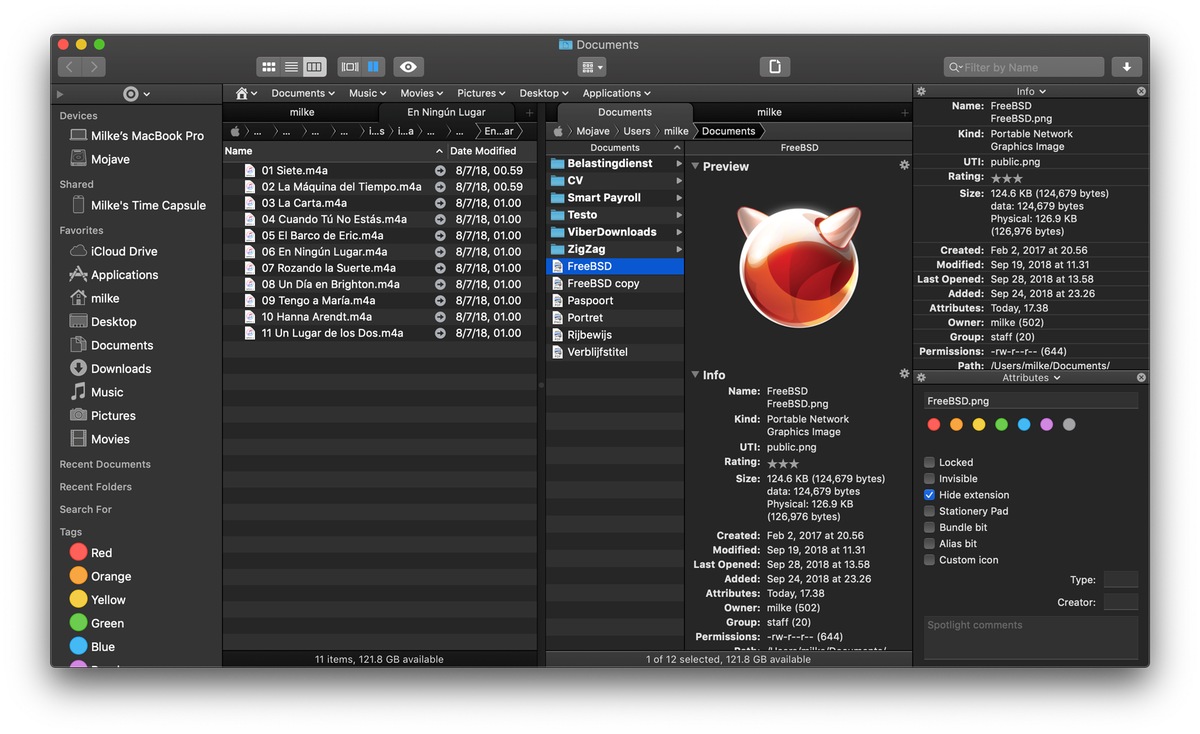
Task: Open the Music dropdown in favorites bar
Action: pyautogui.click(x=368, y=93)
